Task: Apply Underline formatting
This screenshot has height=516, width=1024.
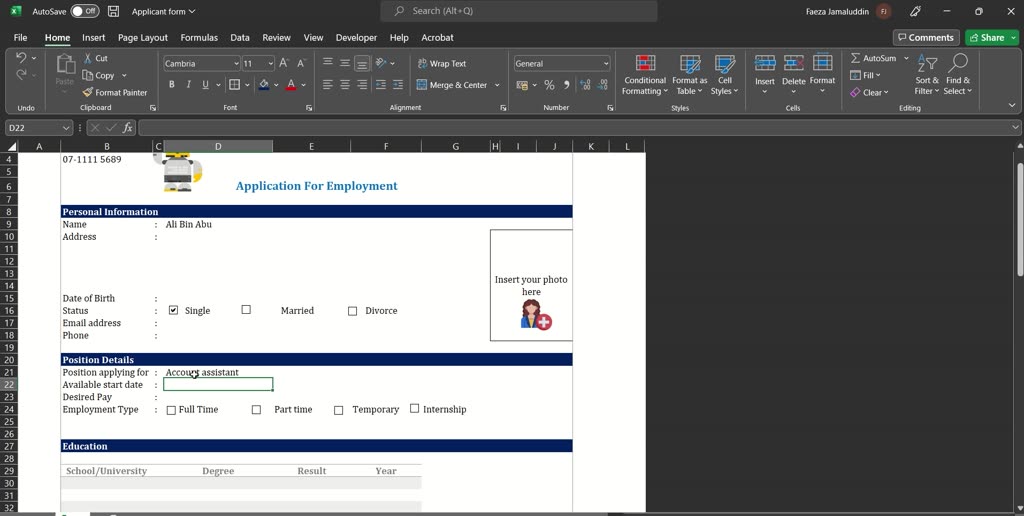Action: 205,84
